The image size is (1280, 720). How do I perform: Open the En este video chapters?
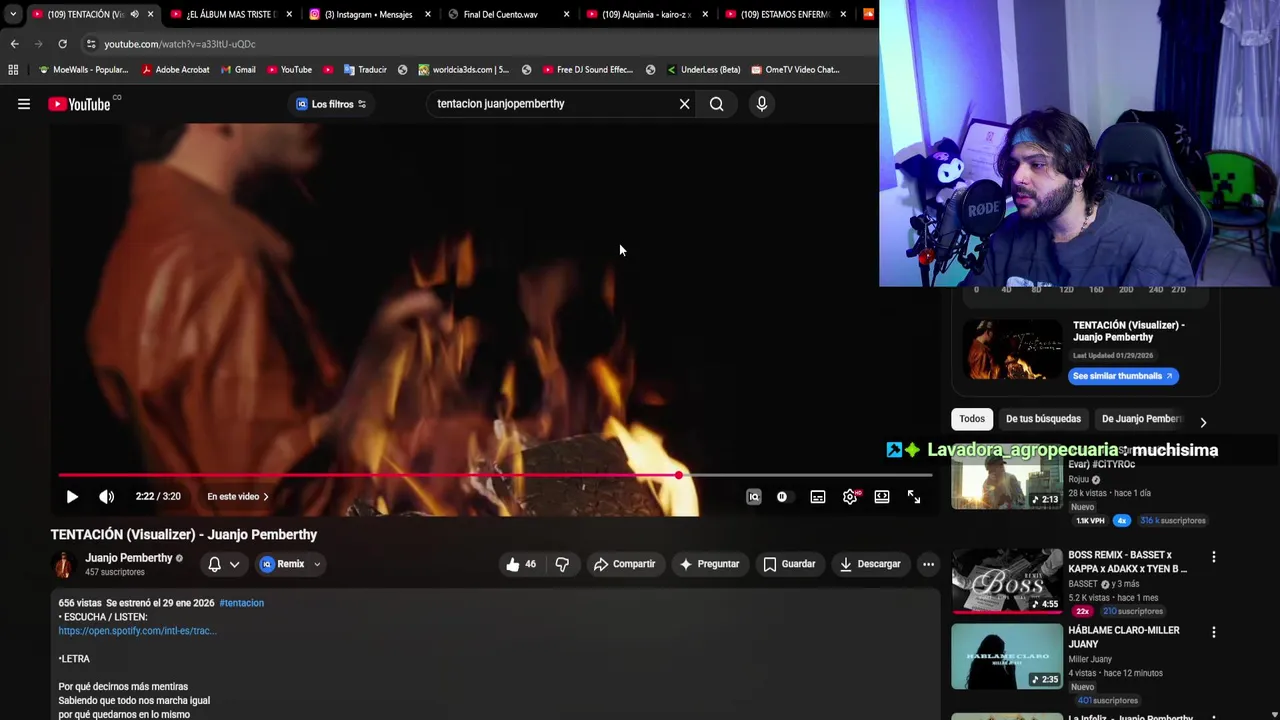coord(238,496)
